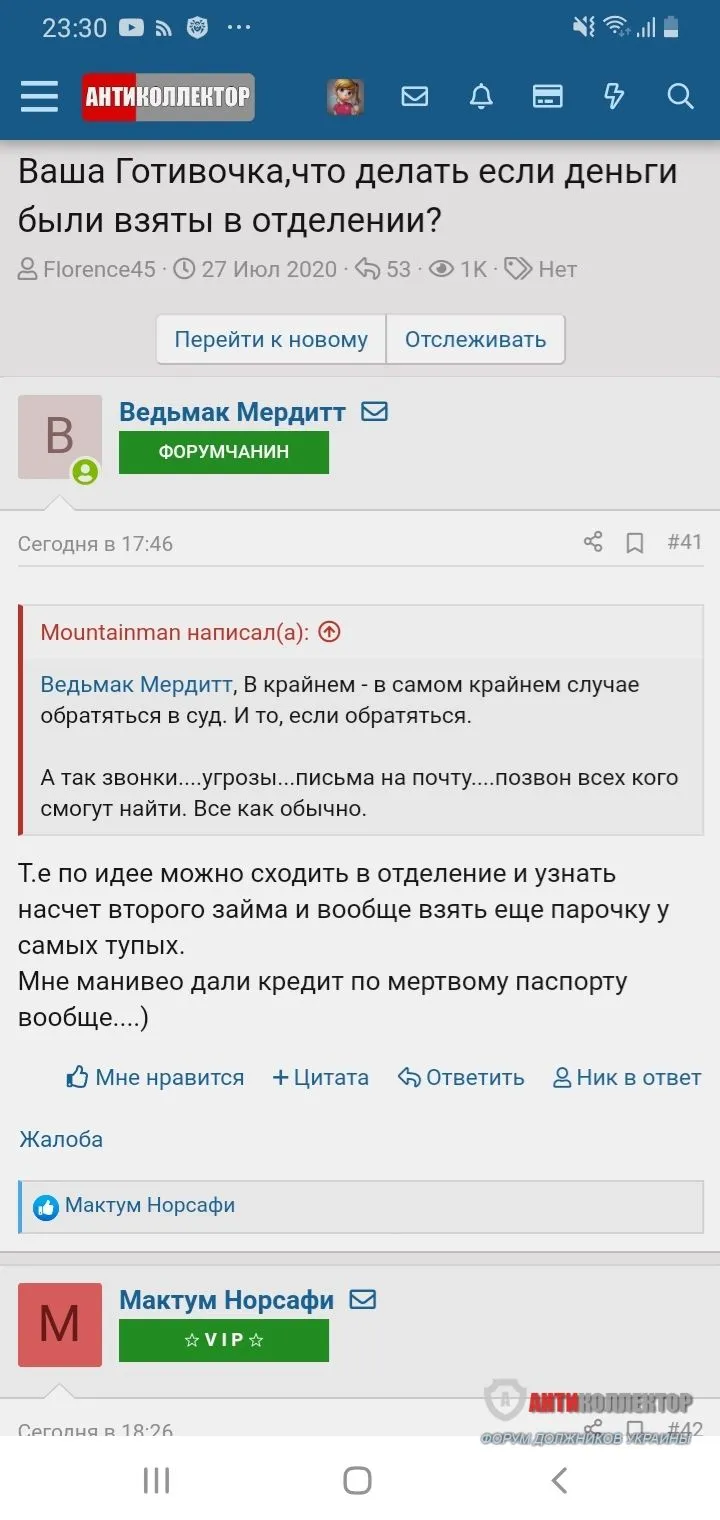This screenshot has height=1520, width=720.
Task: Tap Ответить to reply
Action: (x=461, y=1077)
